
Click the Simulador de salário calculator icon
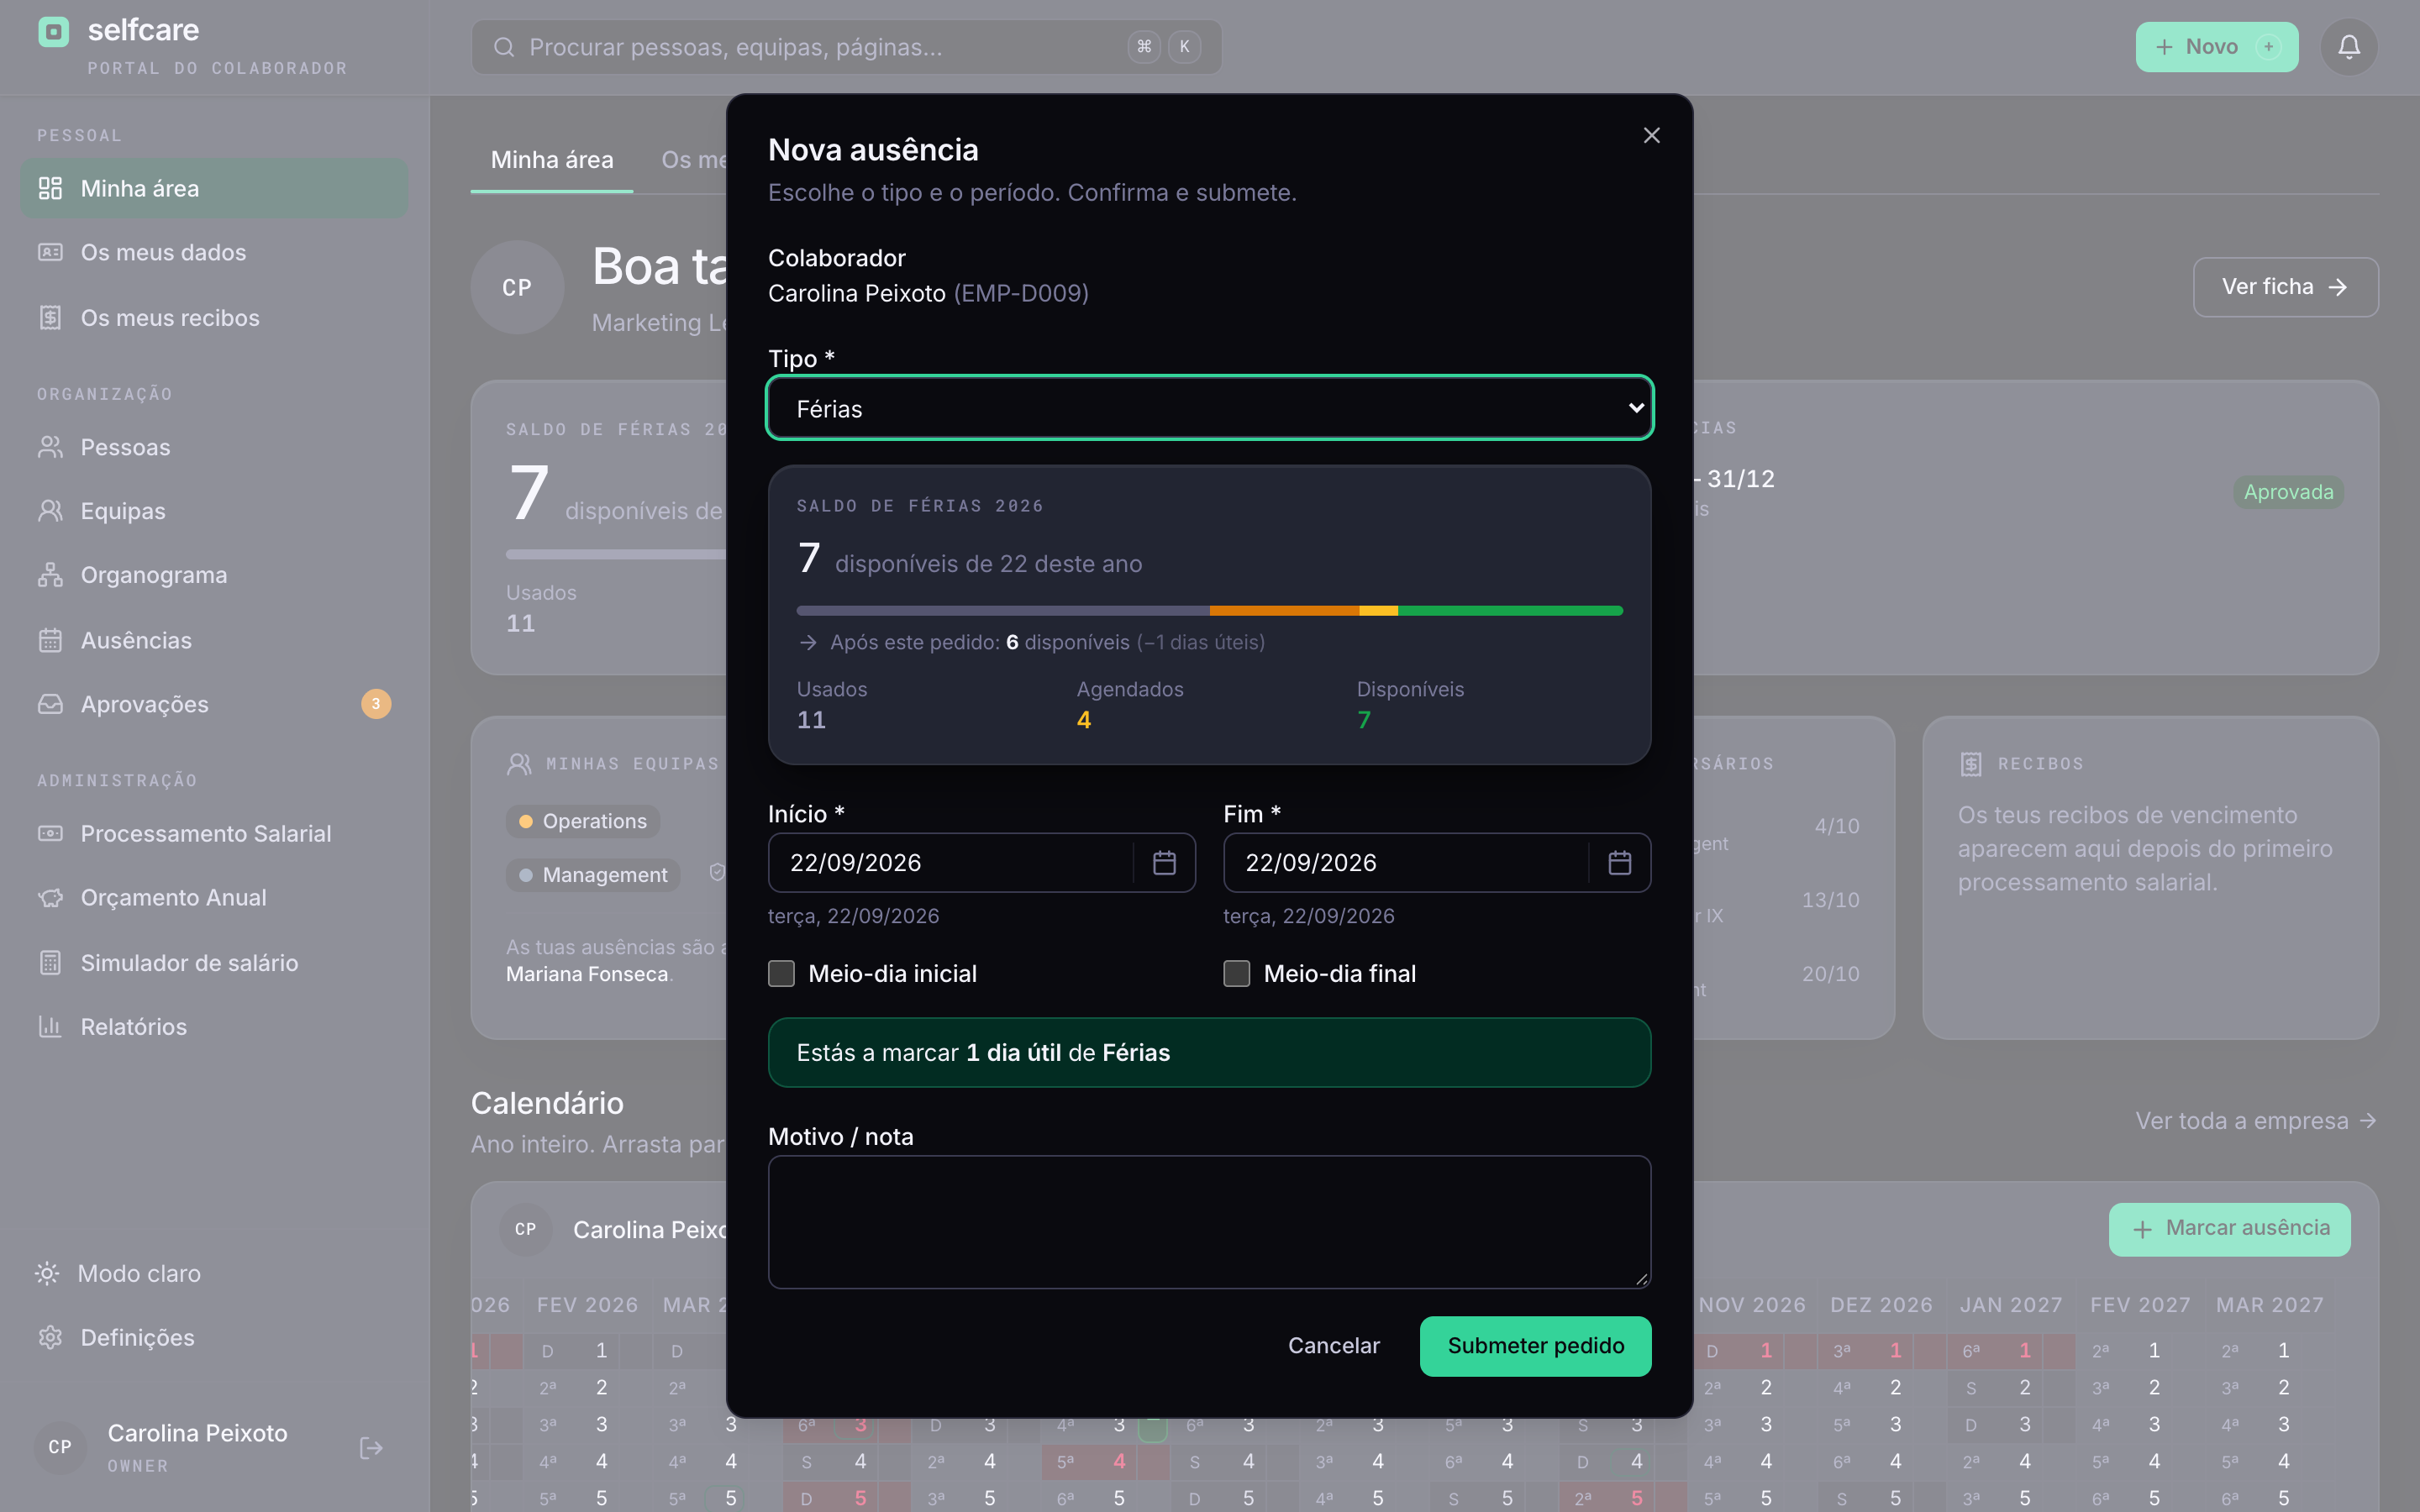pos(50,962)
